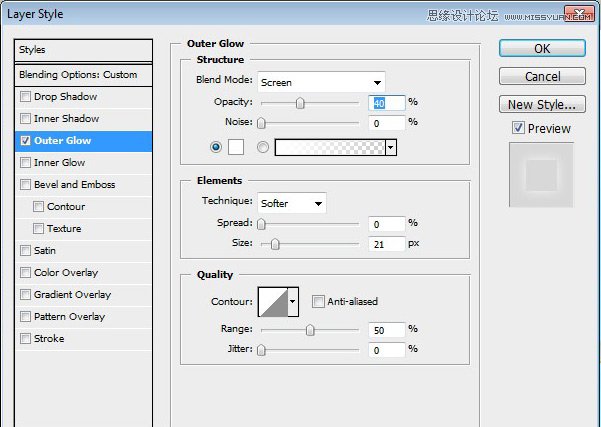This screenshot has height=427, width=601.
Task: Toggle the Anti-aliased checkbox
Action: pyautogui.click(x=318, y=301)
